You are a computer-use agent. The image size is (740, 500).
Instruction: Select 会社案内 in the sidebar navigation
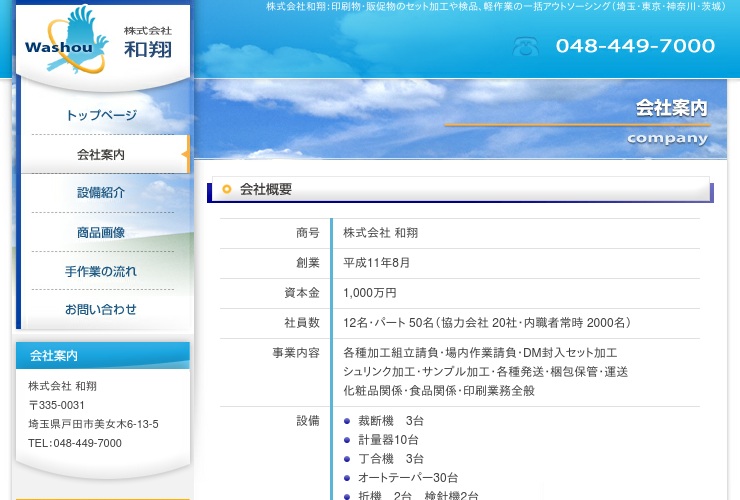pyautogui.click(x=101, y=155)
